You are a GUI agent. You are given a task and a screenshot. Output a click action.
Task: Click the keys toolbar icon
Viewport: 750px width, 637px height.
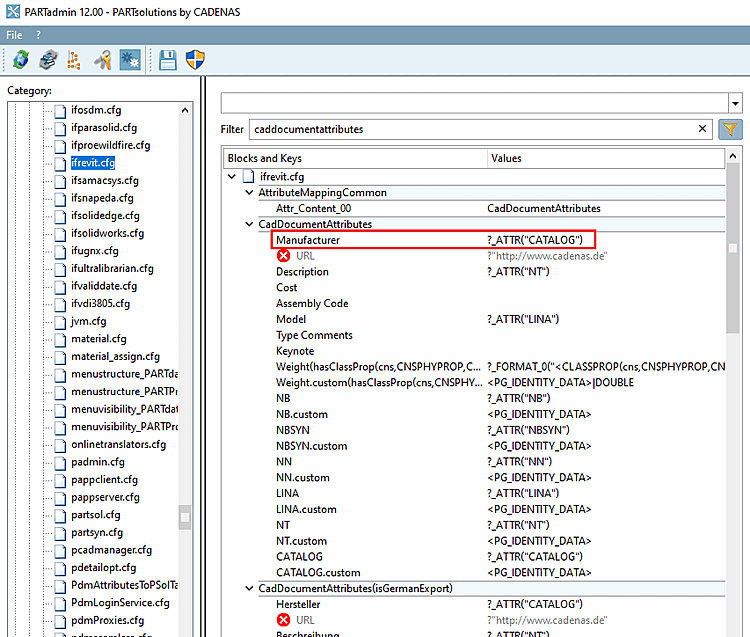(x=102, y=60)
